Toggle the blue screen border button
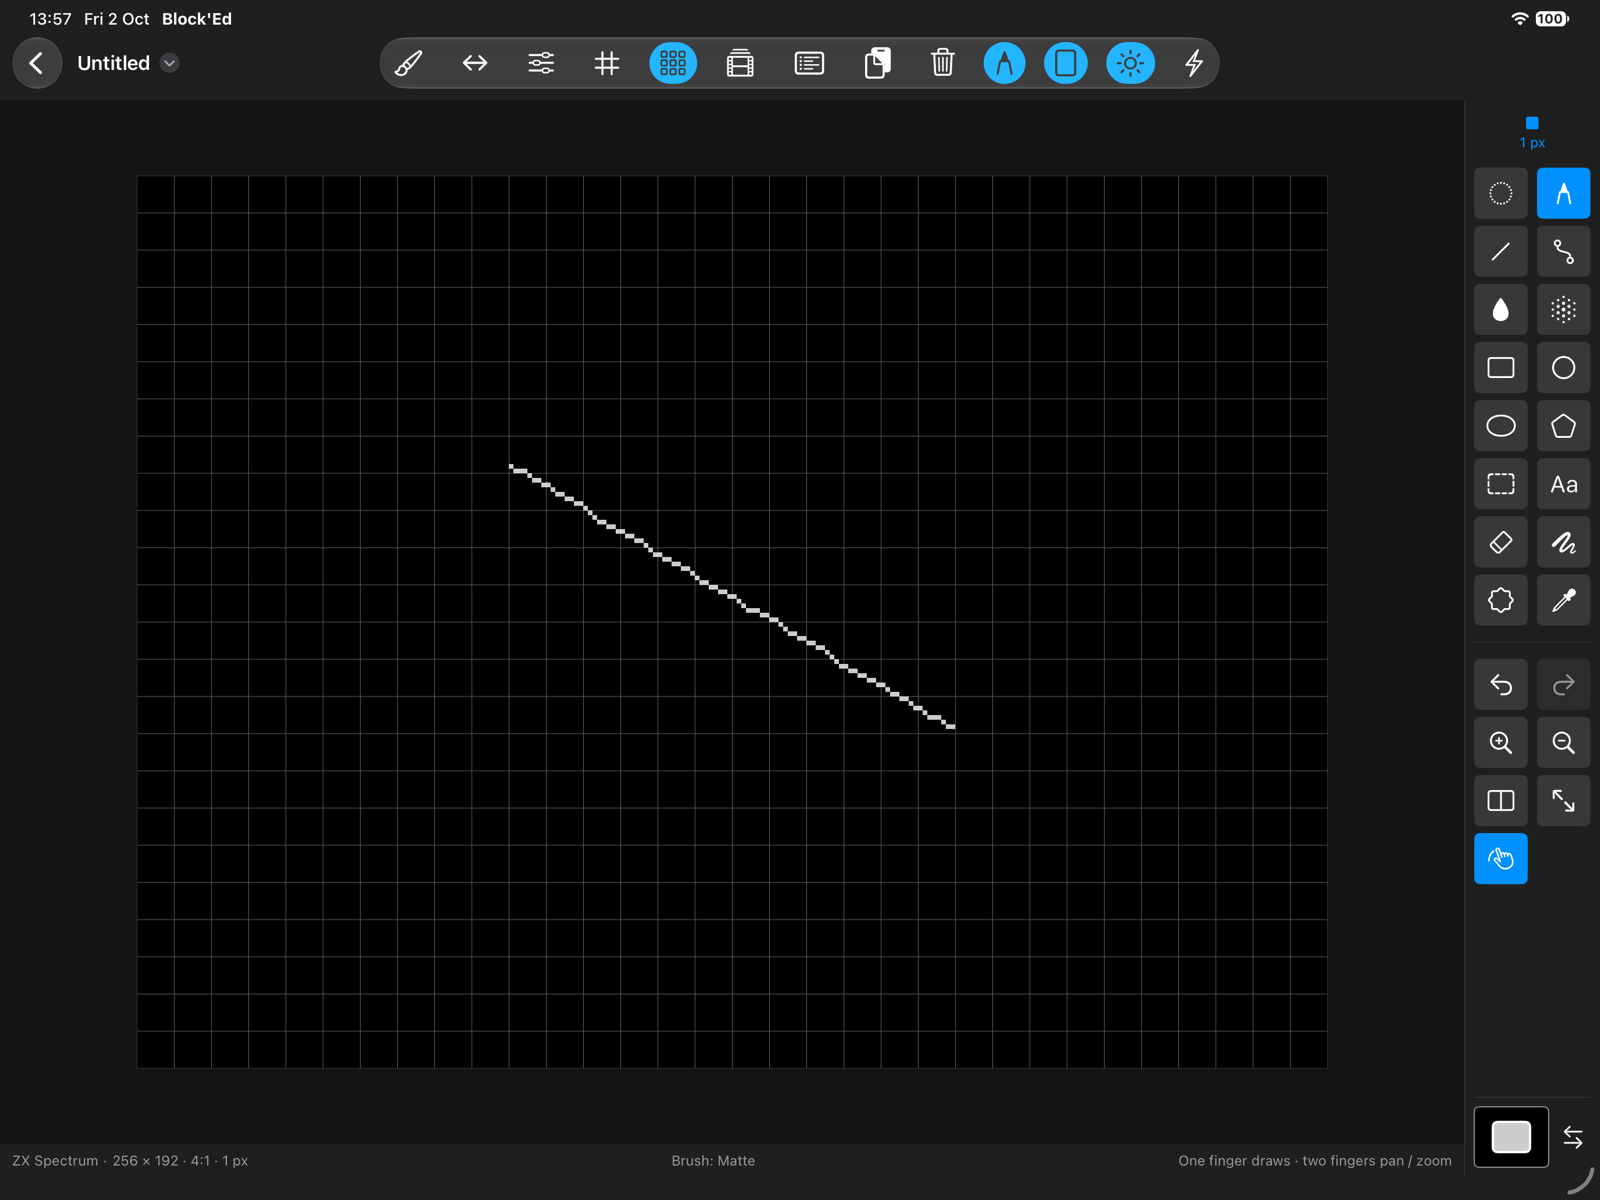Screen dimensions: 1600x1200 pos(1066,63)
